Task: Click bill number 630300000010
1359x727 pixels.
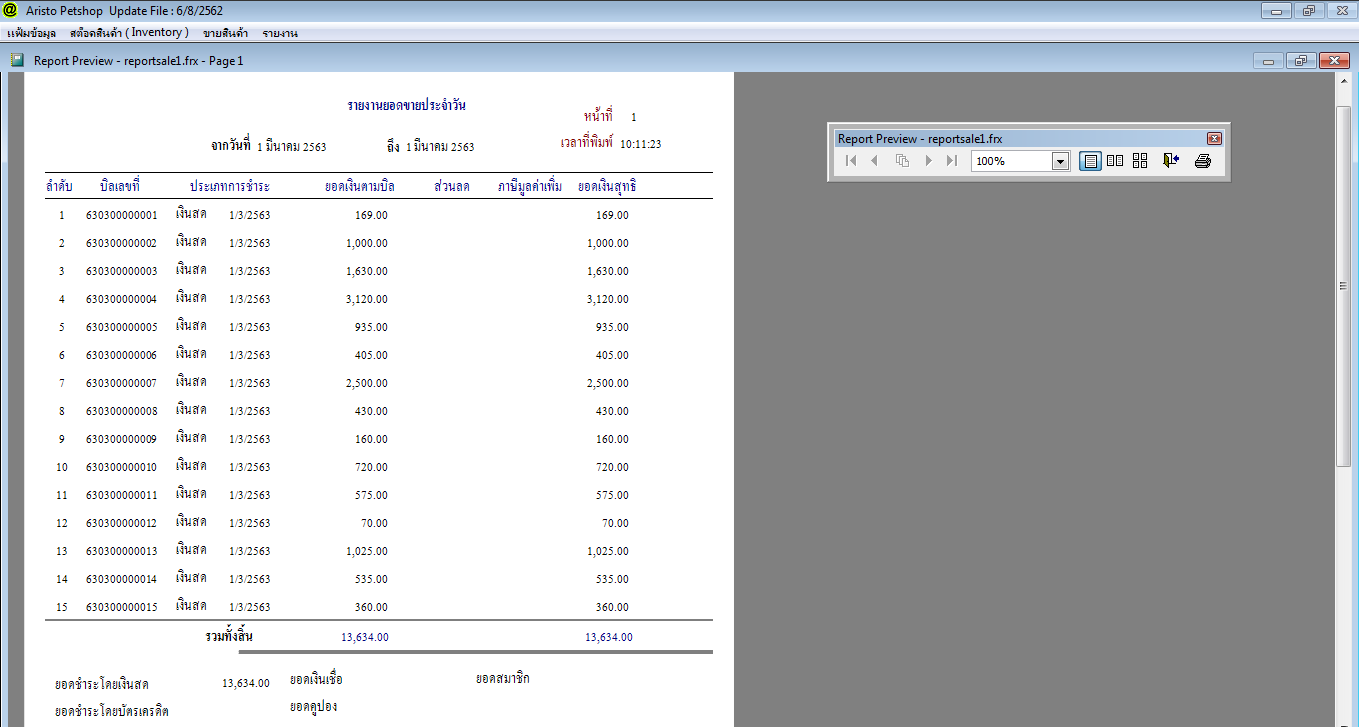Action: pyautogui.click(x=122, y=467)
